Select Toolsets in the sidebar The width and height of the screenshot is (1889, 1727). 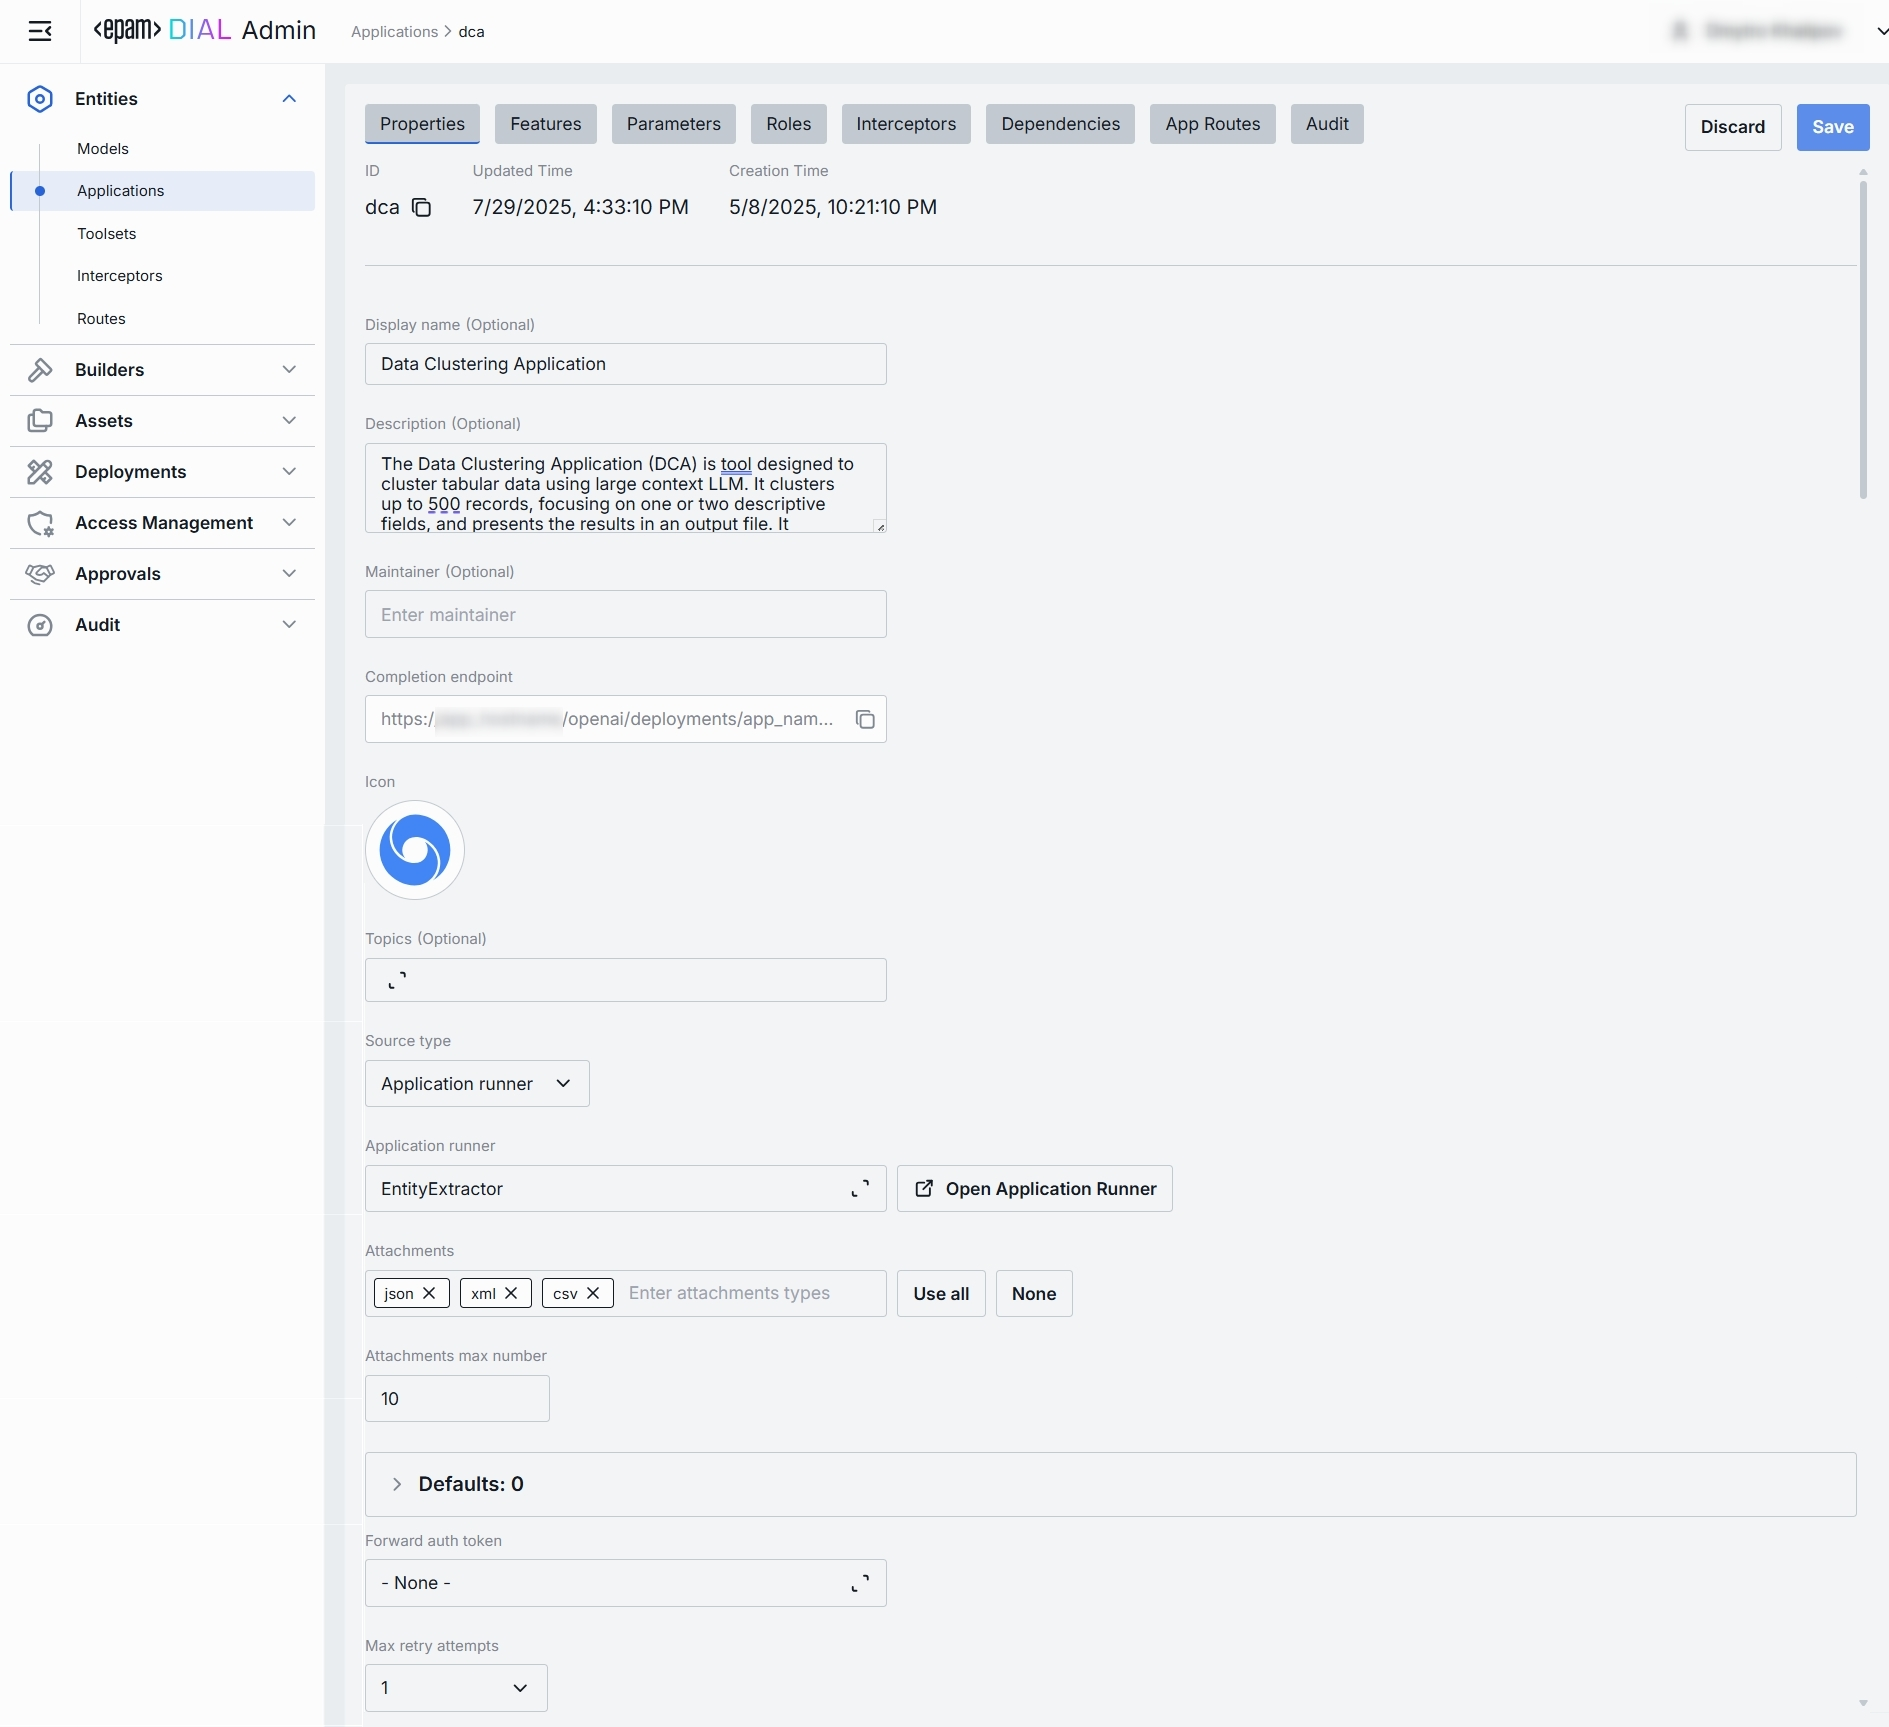[107, 234]
